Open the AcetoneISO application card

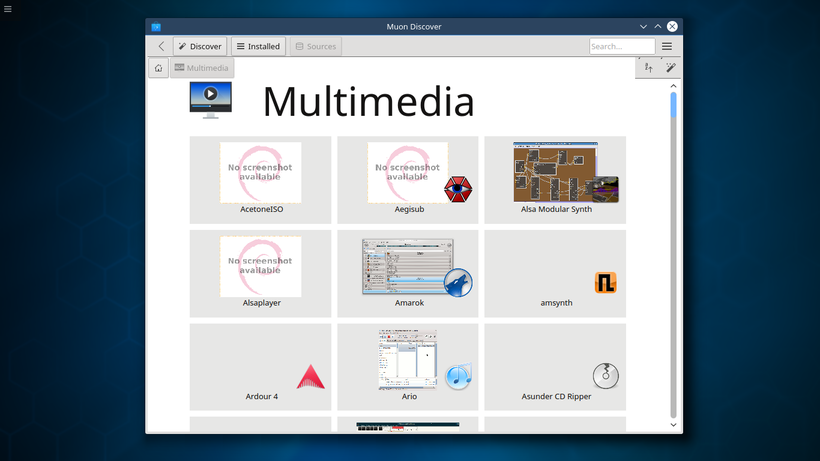point(260,180)
